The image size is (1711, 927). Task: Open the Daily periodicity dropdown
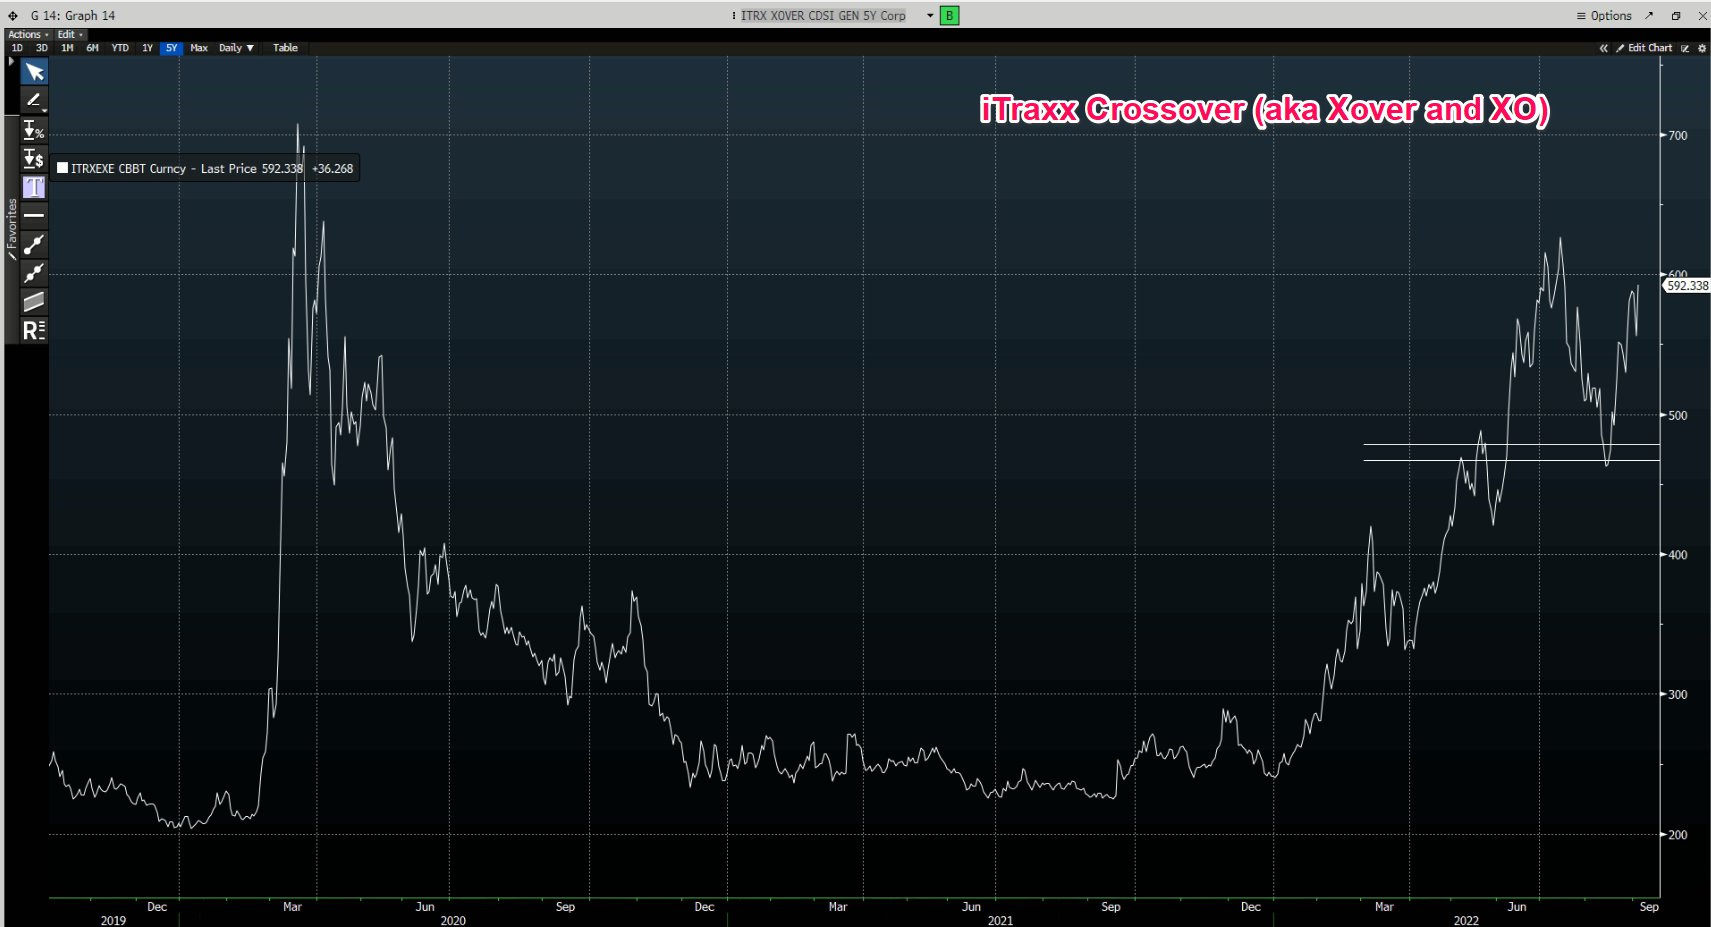click(x=236, y=48)
